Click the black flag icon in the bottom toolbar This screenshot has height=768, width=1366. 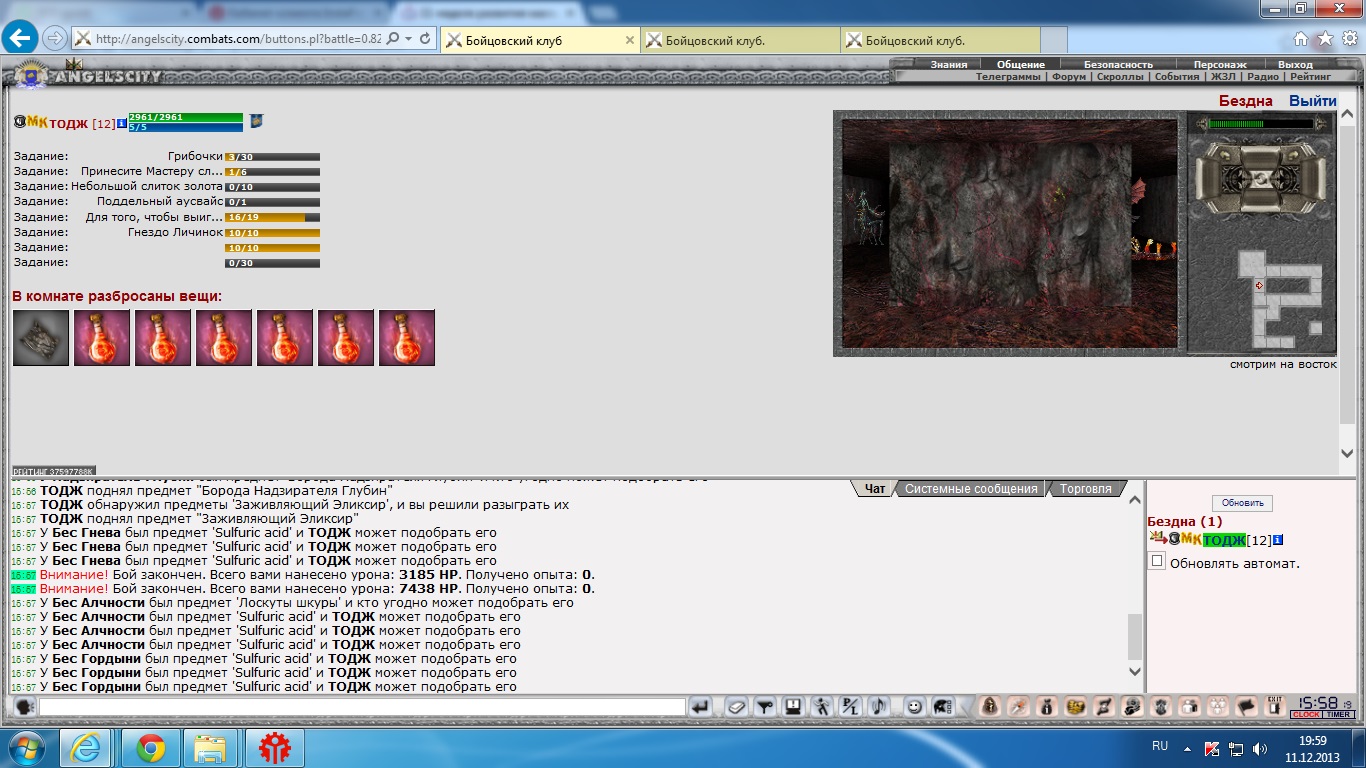tap(1246, 706)
